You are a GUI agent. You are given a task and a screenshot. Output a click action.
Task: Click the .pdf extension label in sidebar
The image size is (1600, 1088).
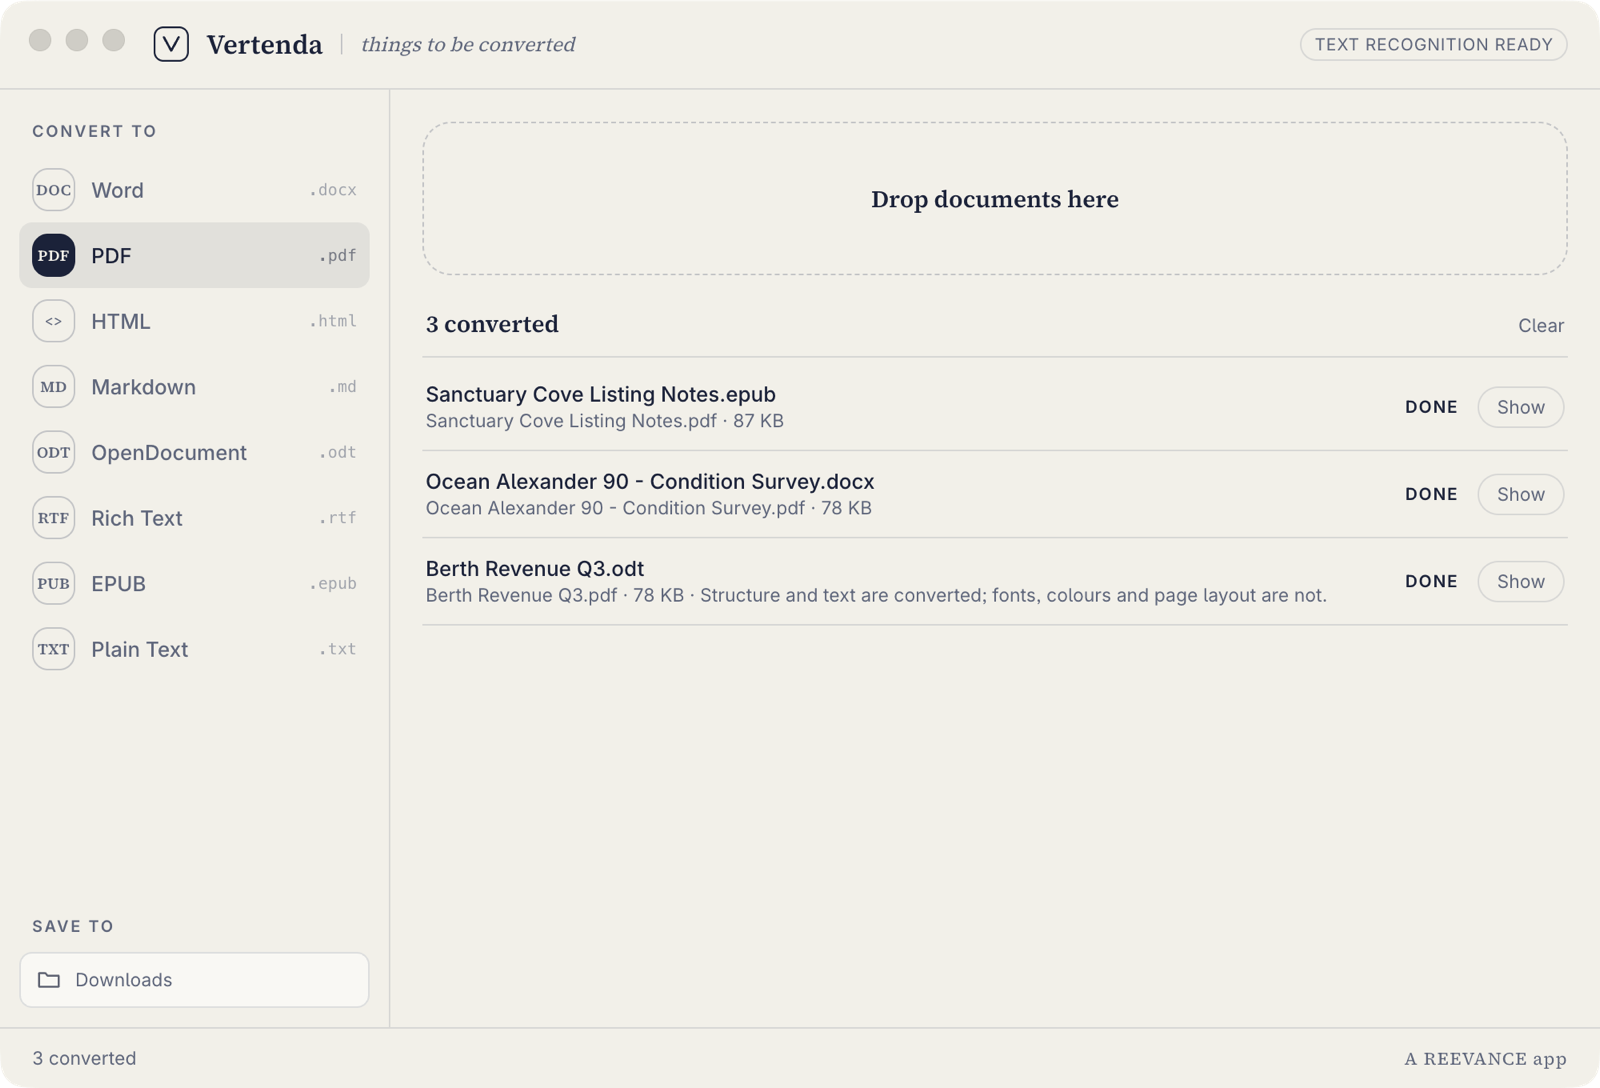point(338,256)
